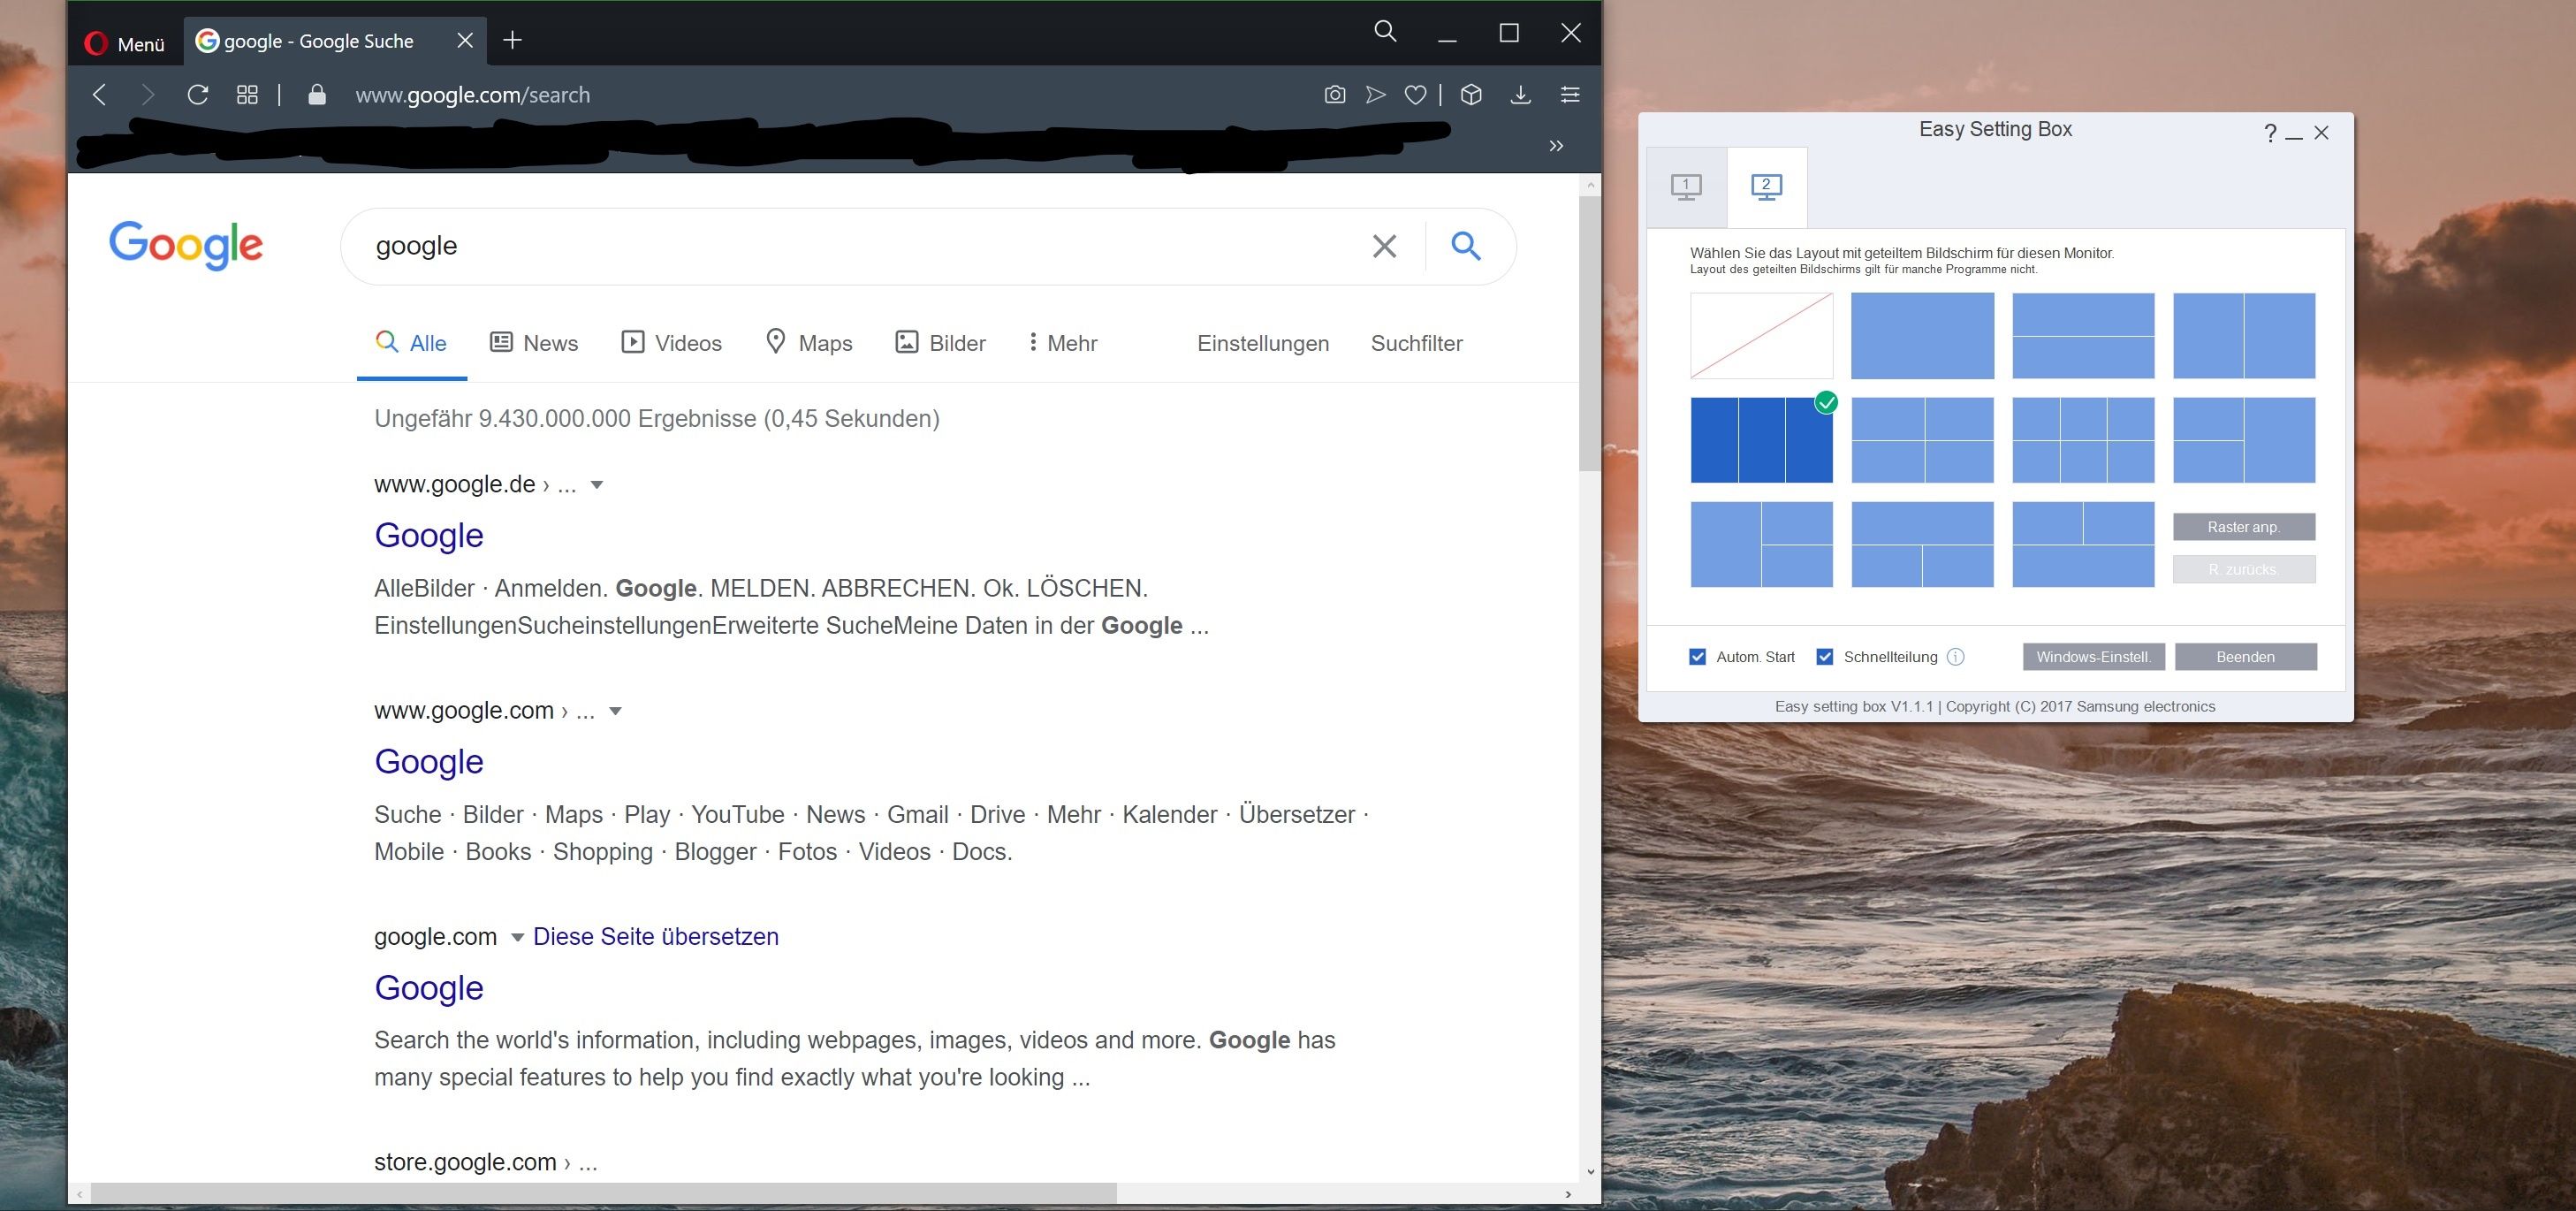Choose layout with one left cell, two right
Viewport: 2576px width, 1211px height.
point(1761,544)
